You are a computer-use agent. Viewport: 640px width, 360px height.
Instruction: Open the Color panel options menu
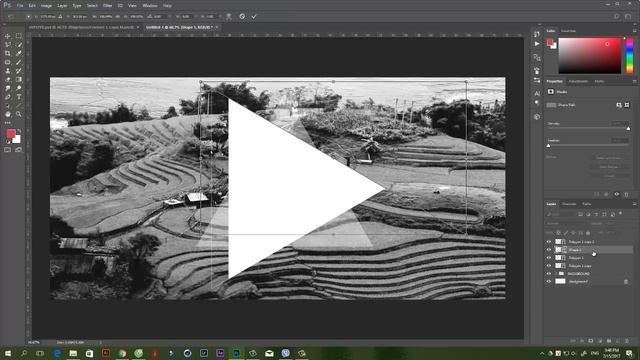634,31
